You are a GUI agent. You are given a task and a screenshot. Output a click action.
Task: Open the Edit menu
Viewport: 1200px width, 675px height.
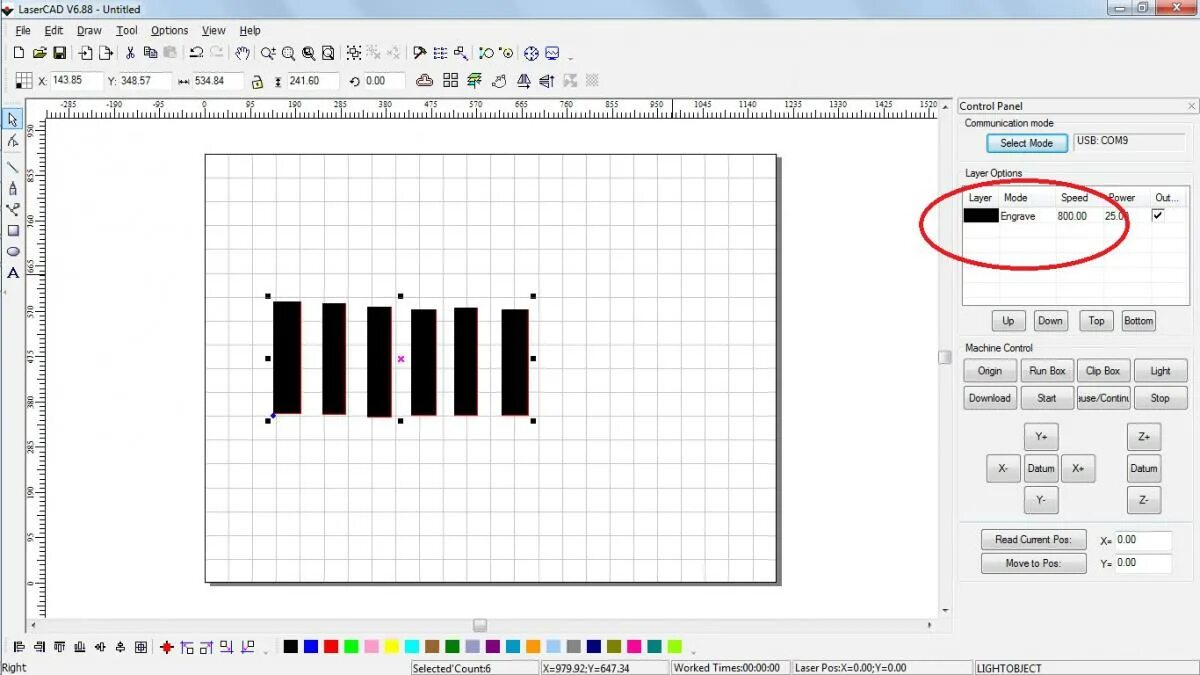[x=54, y=31]
